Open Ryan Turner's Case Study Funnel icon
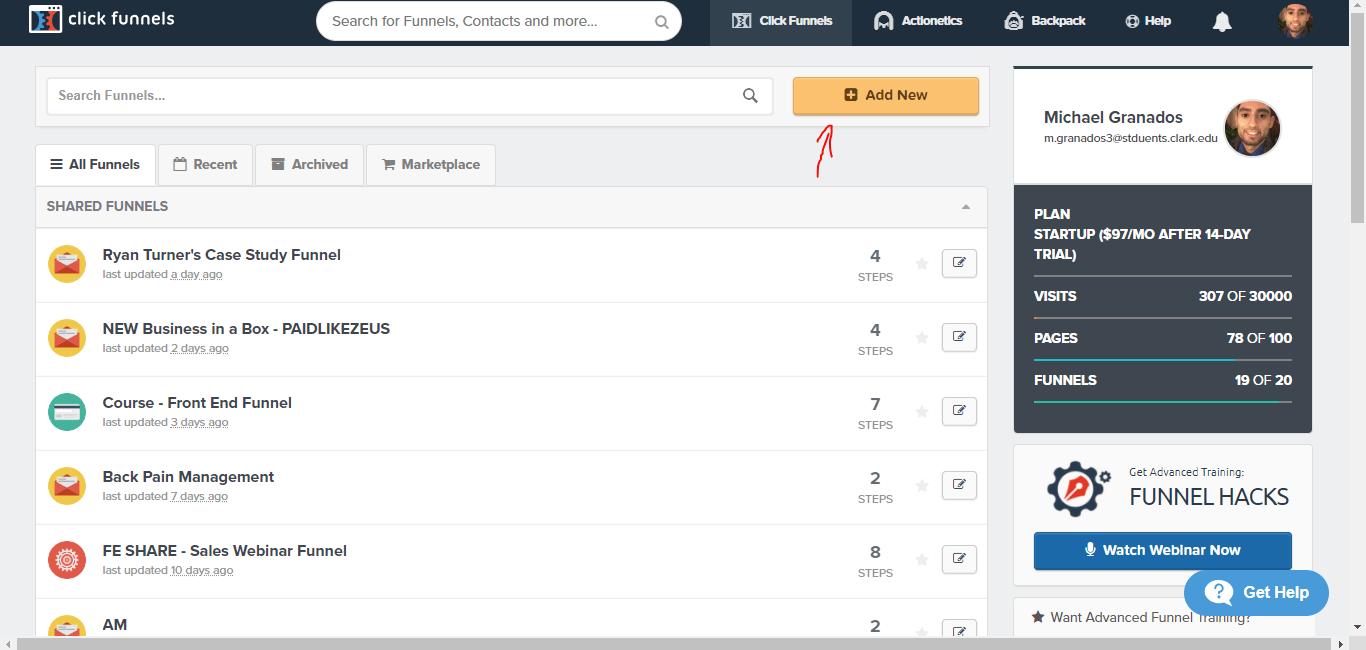This screenshot has height=650, width=1366. pyautogui.click(x=67, y=264)
